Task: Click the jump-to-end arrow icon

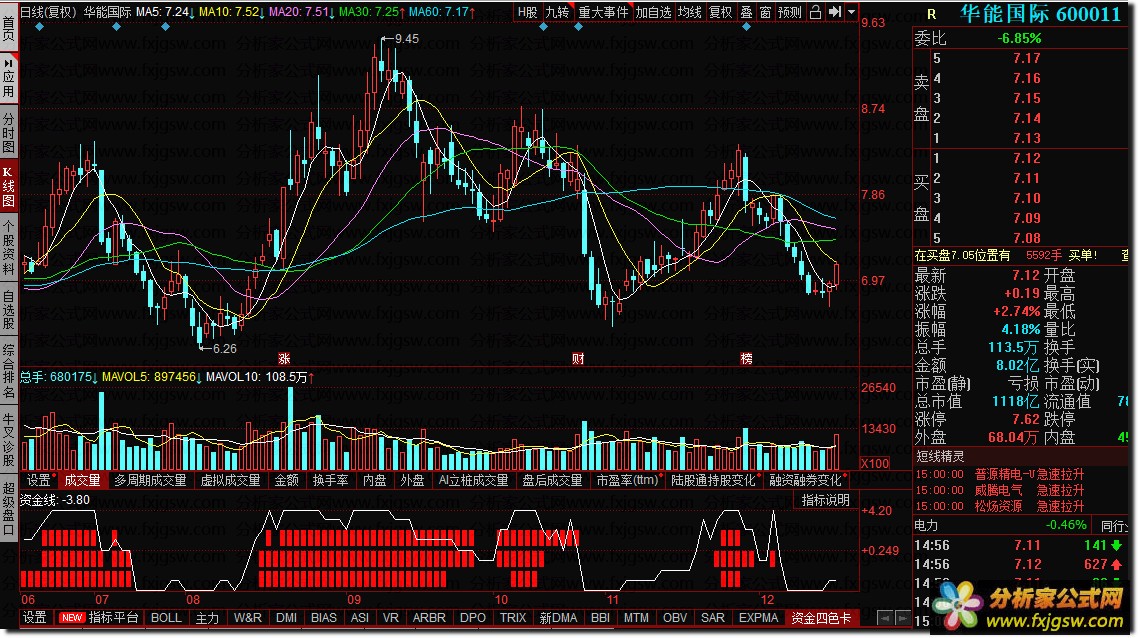Action: [835, 12]
